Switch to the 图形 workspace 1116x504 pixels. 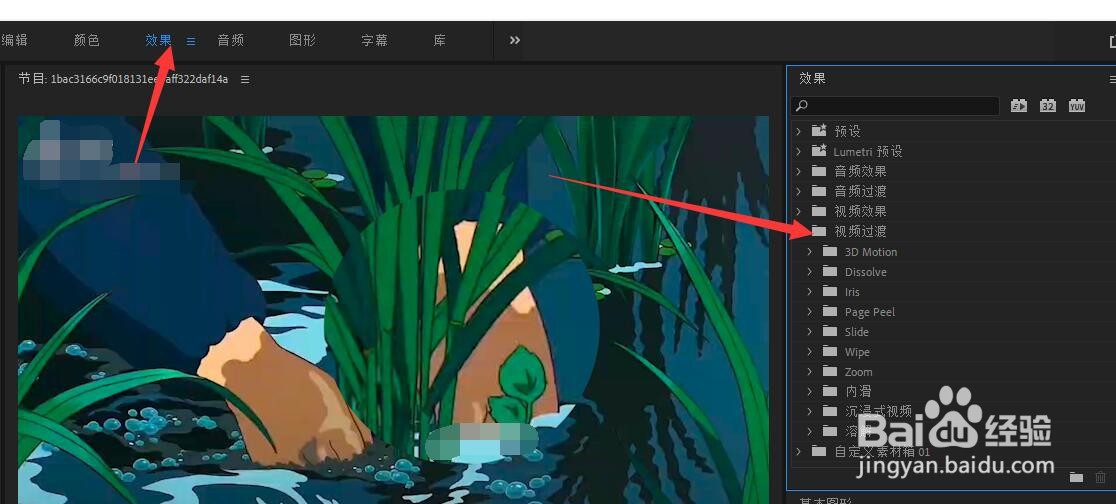(302, 41)
